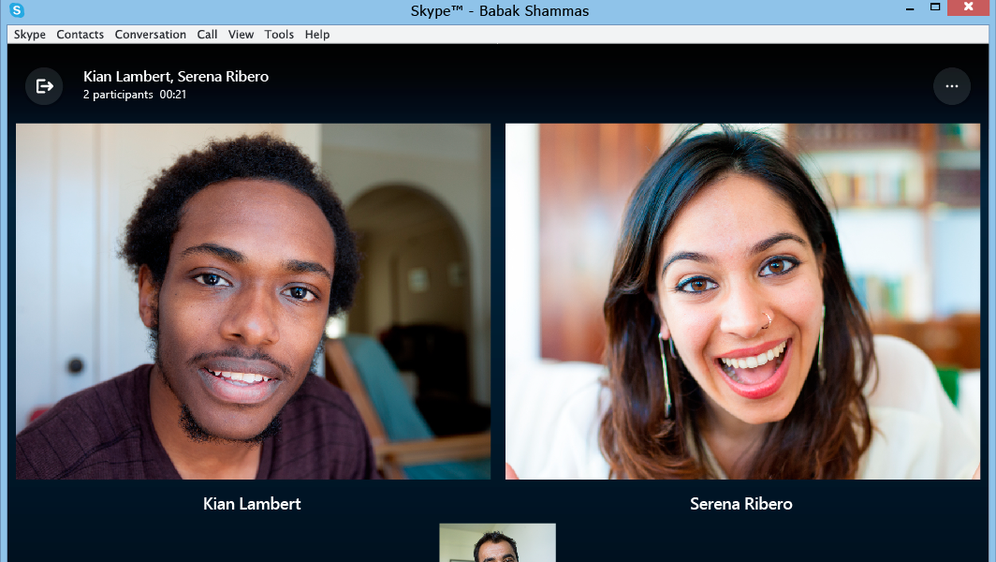Open the Conversation menu
The width and height of the screenshot is (996, 562).
tap(151, 34)
